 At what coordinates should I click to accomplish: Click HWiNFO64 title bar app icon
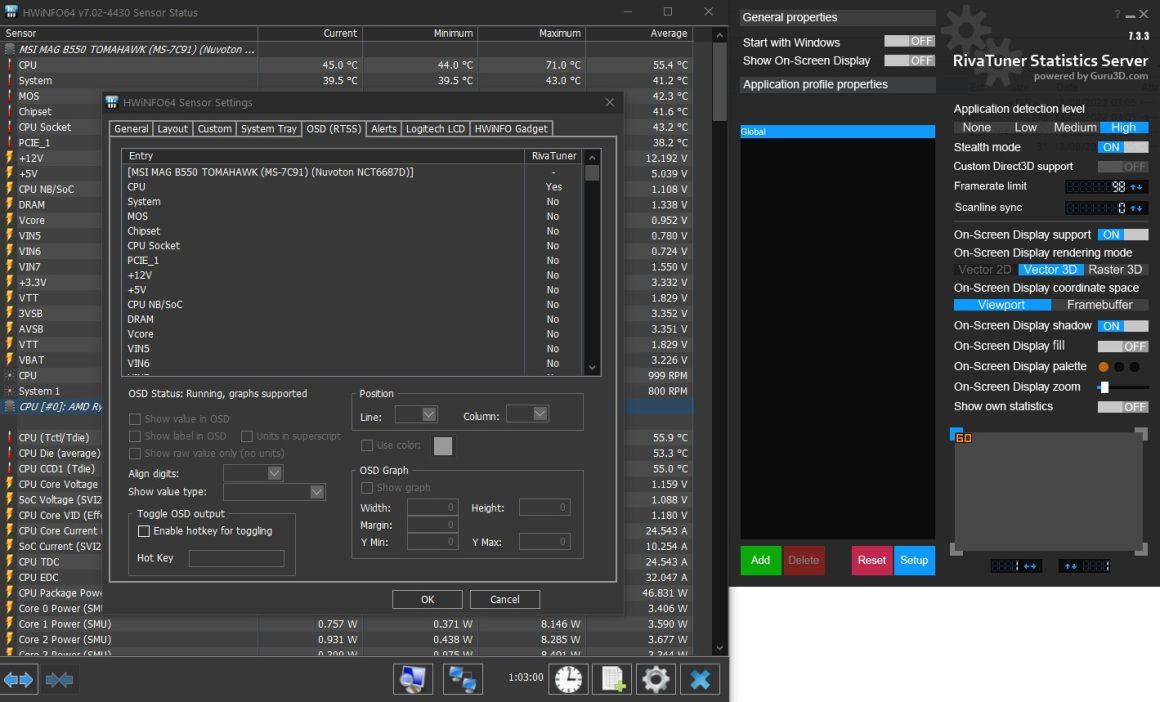pos(11,12)
